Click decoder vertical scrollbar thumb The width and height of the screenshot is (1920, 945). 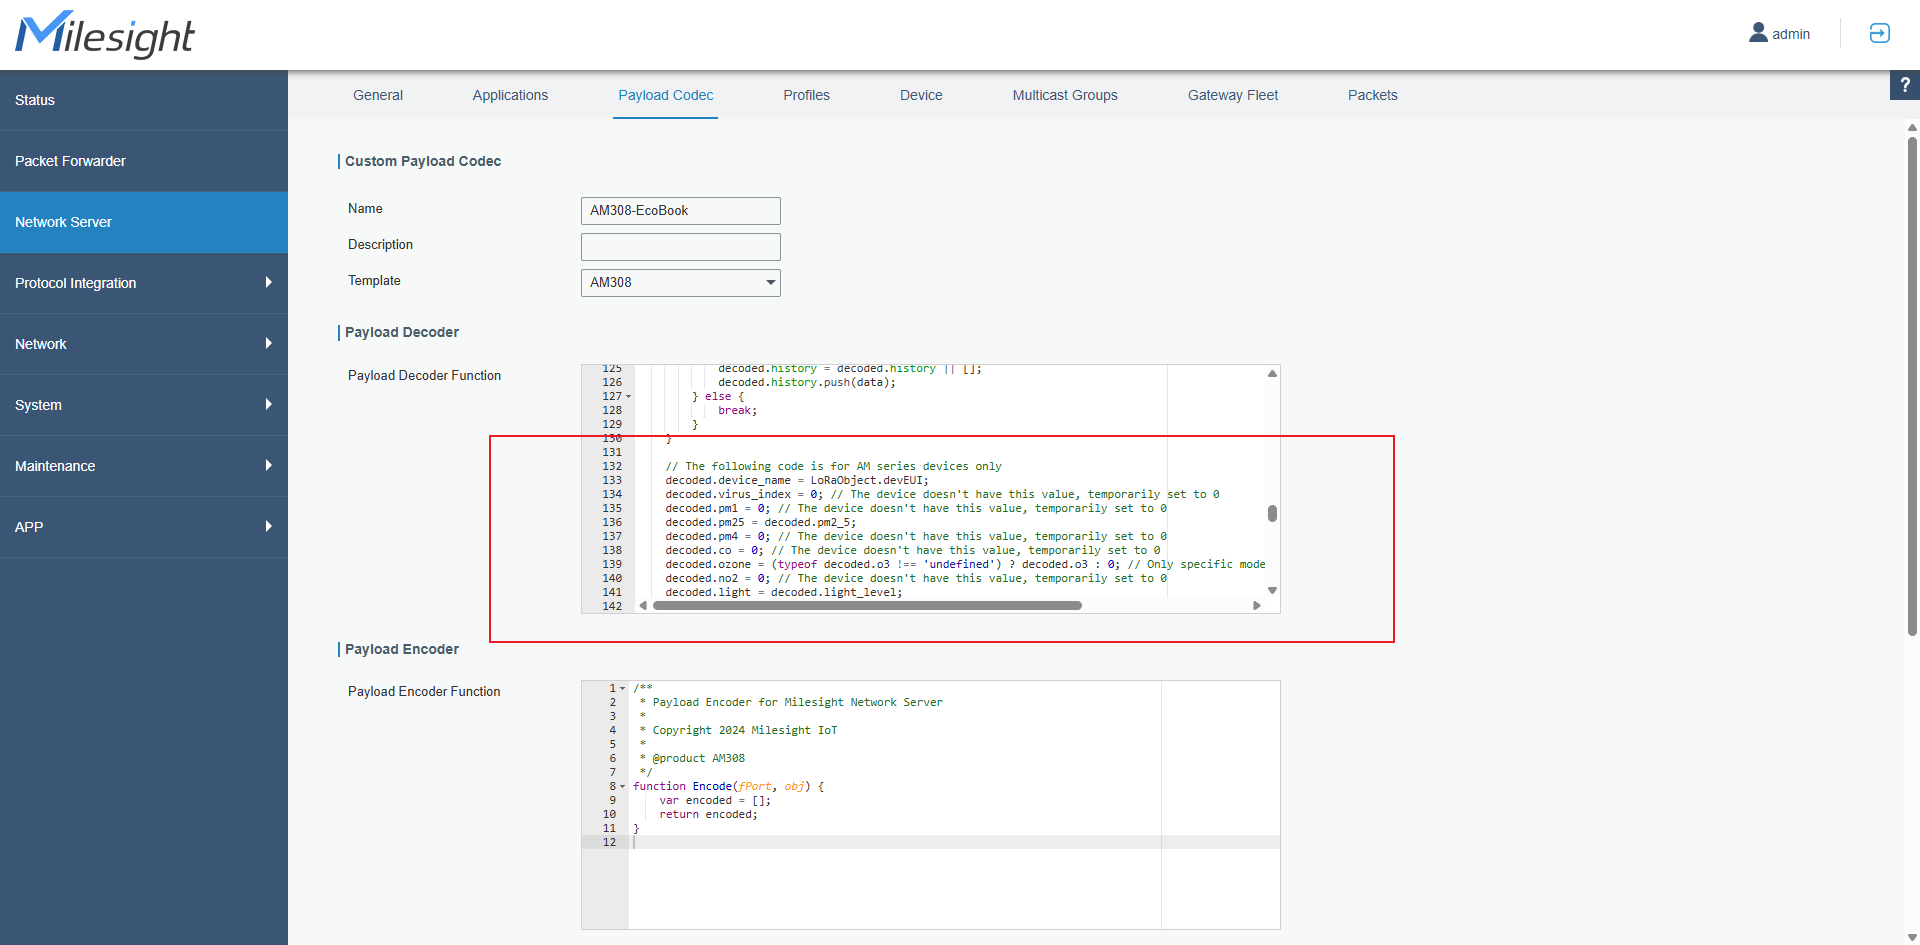1272,513
